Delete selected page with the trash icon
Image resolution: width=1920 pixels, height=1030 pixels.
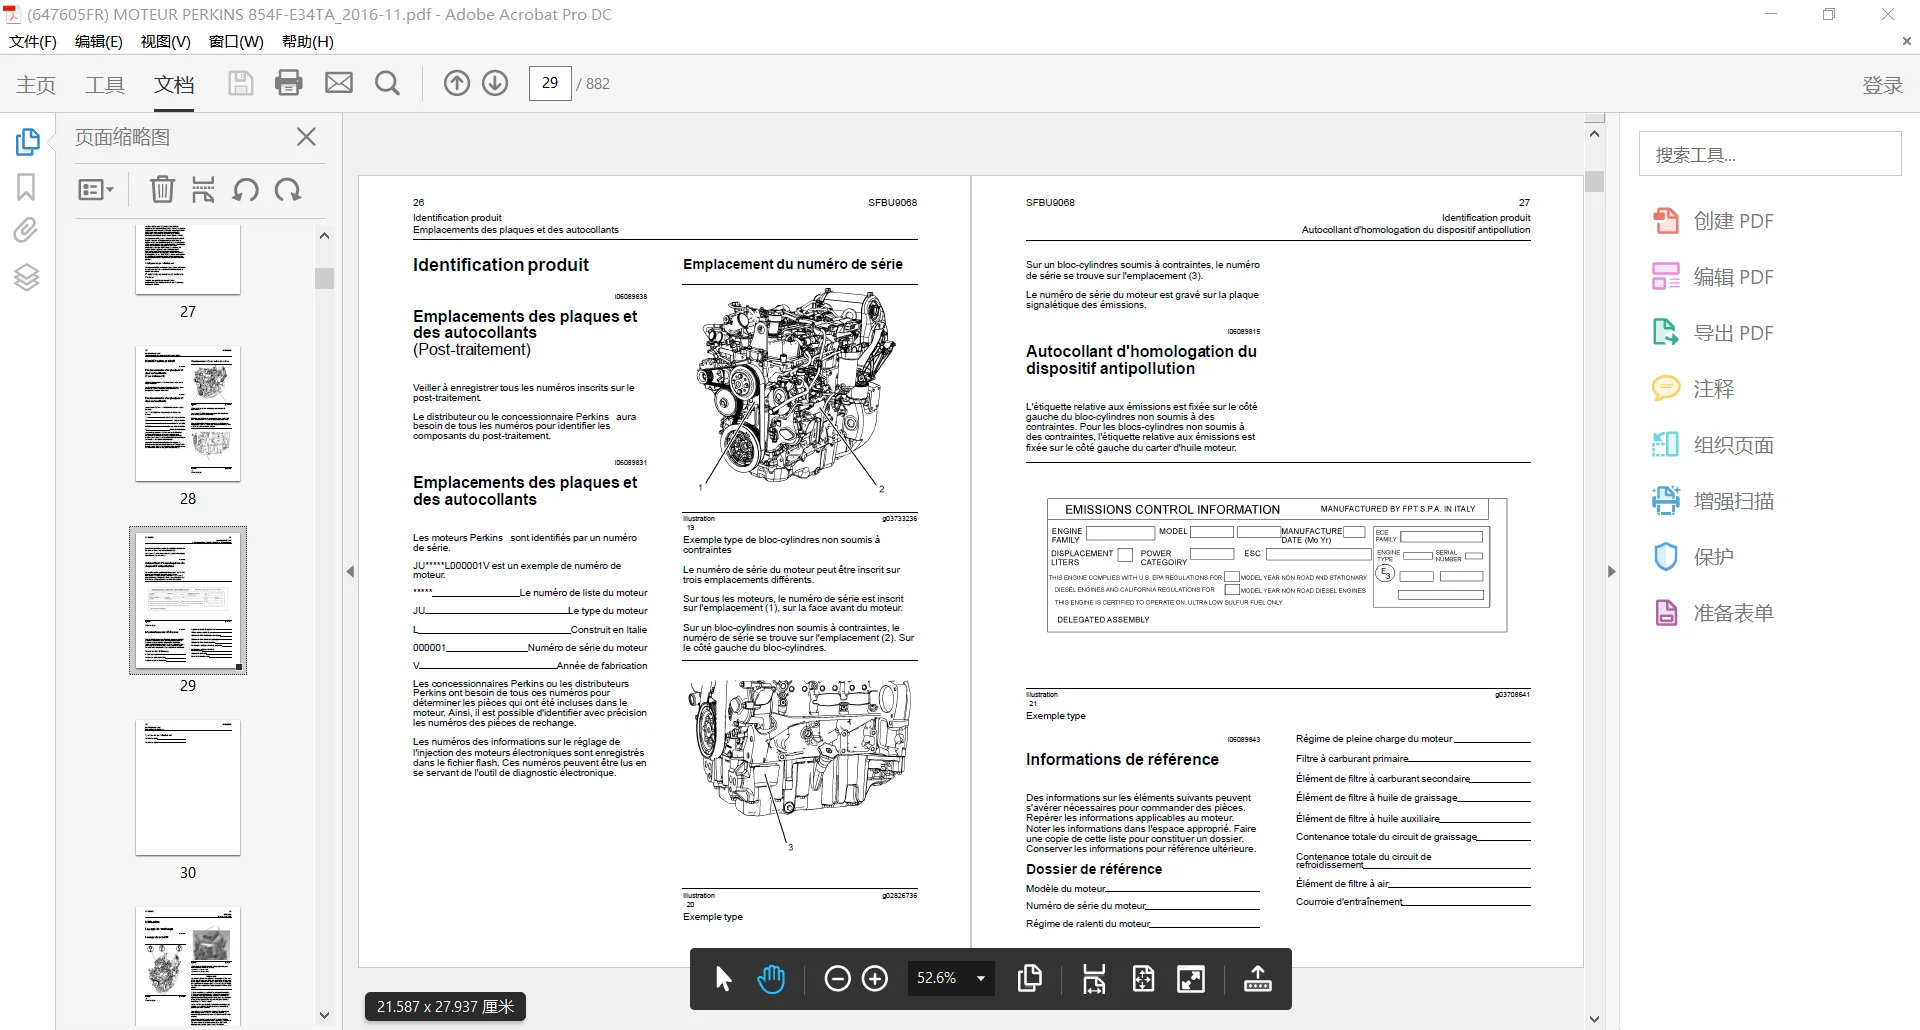[162, 189]
